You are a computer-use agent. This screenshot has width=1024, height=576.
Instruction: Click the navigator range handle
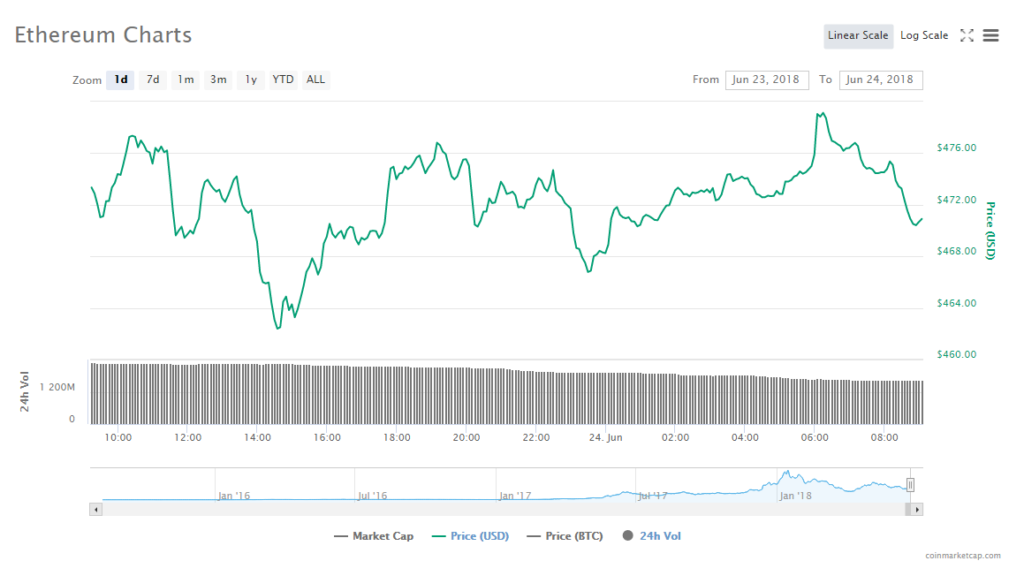(910, 485)
